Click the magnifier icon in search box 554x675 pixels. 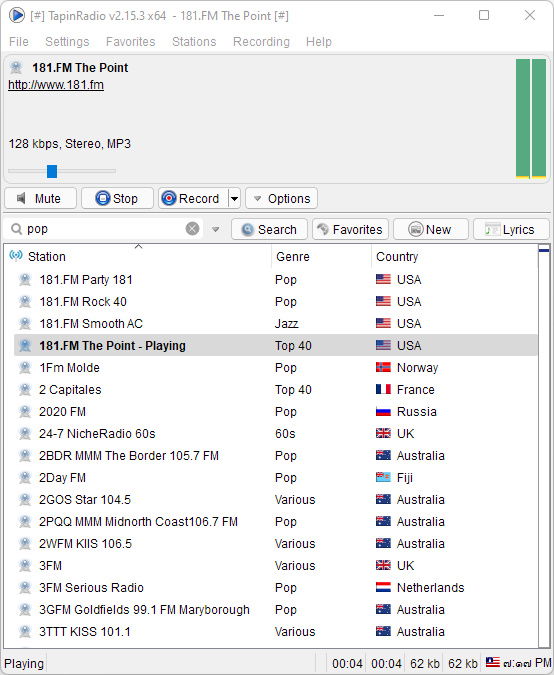point(16,229)
